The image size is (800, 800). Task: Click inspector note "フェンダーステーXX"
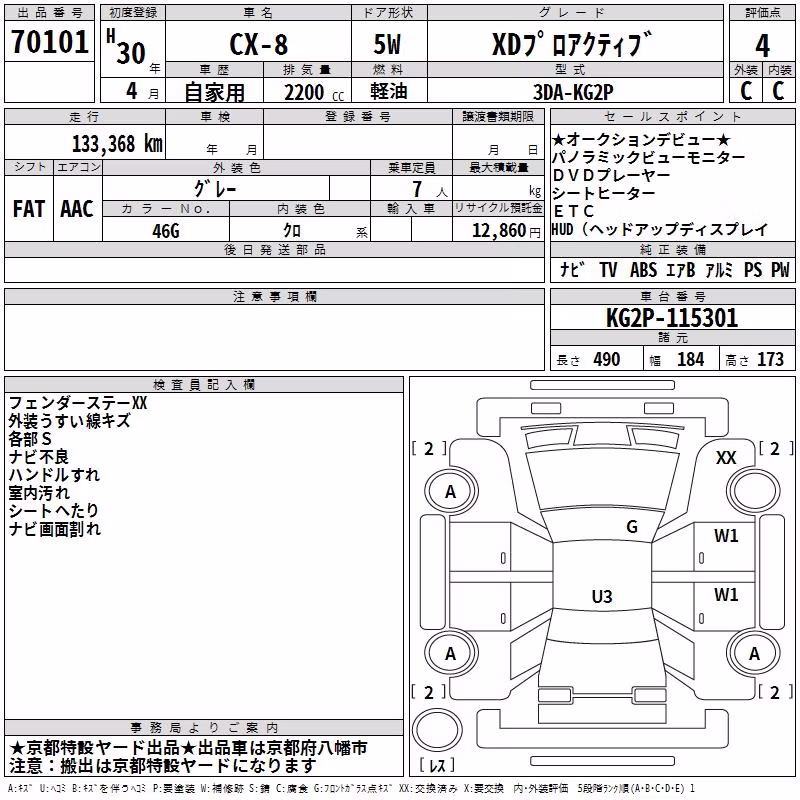click(78, 403)
